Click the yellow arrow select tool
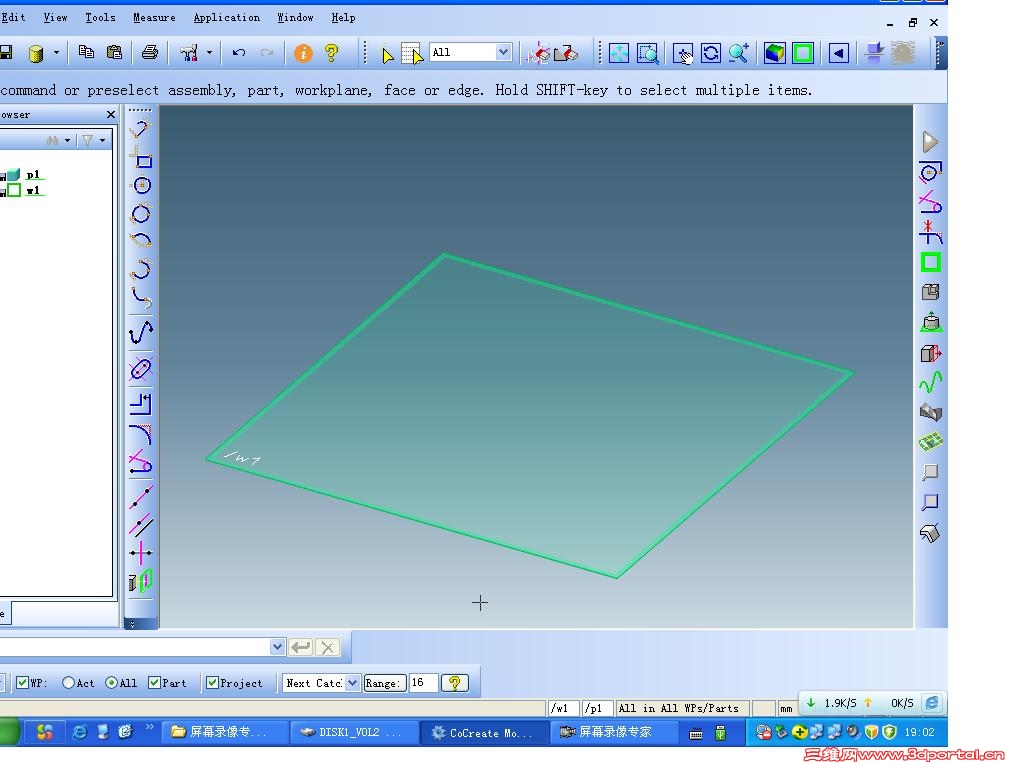1024x768 pixels. (x=387, y=55)
